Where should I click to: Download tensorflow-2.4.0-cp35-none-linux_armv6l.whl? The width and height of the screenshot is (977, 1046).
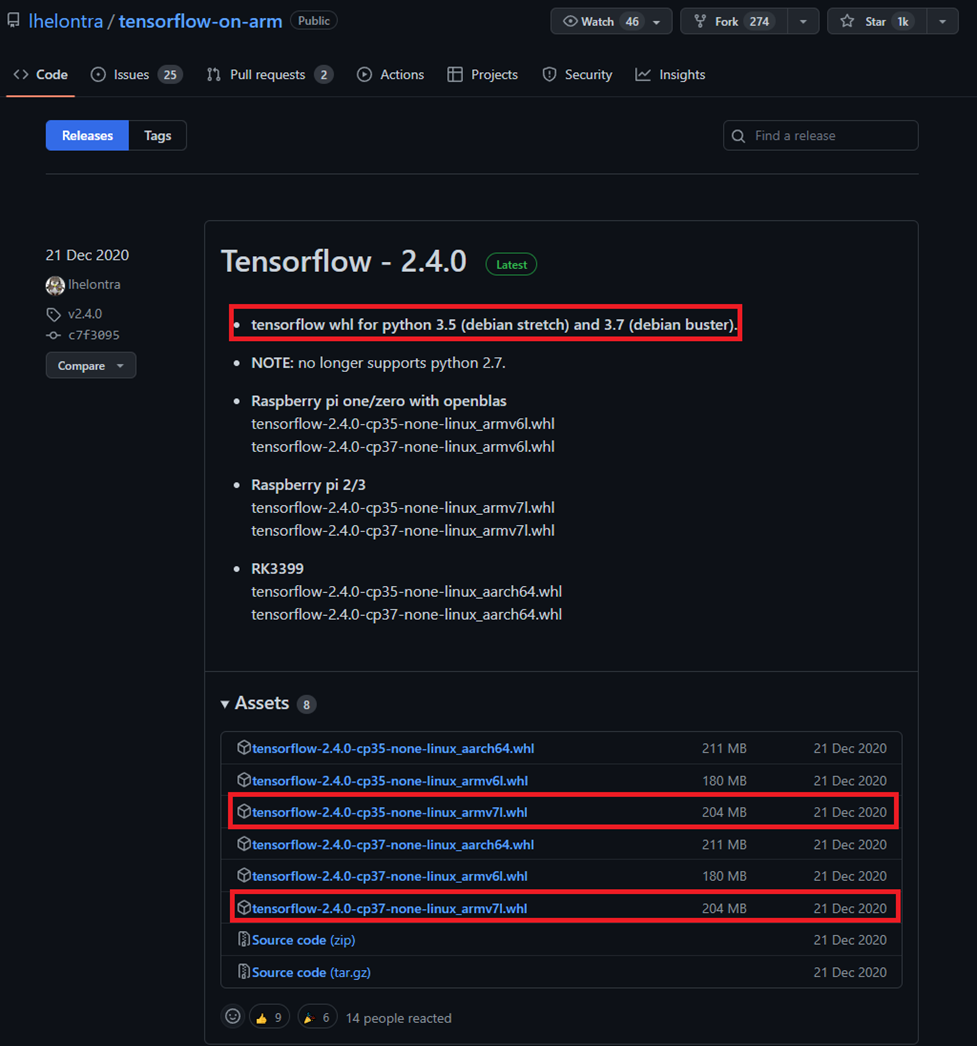pyautogui.click(x=389, y=780)
